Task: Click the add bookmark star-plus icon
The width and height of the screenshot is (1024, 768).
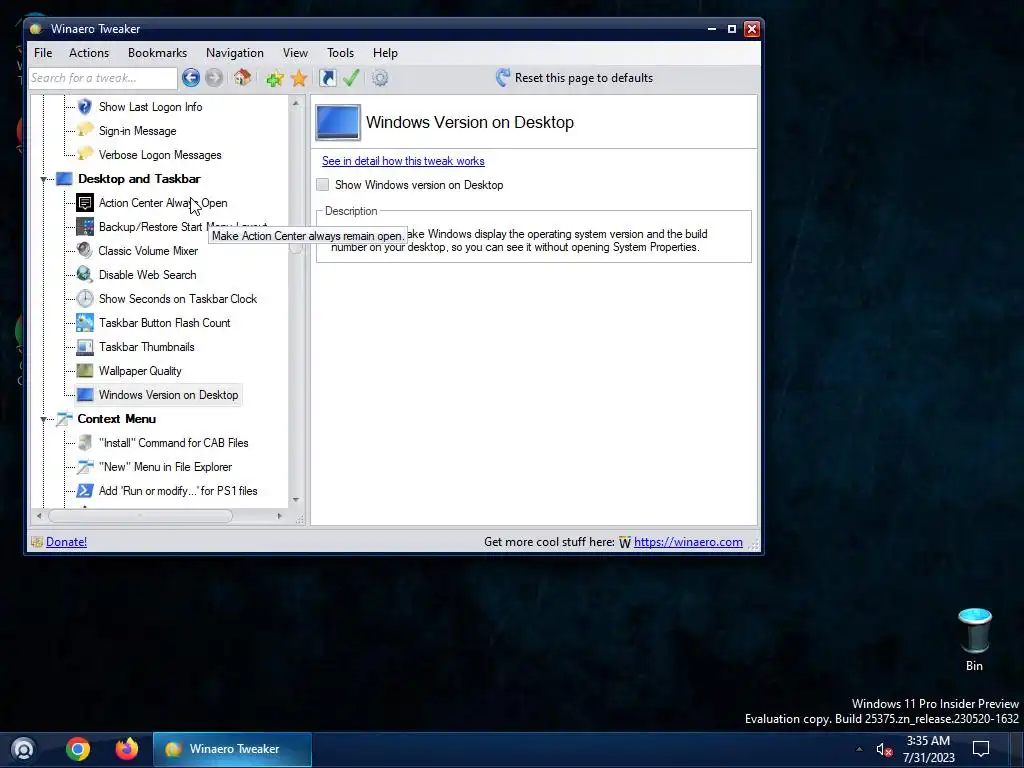Action: 275,78
